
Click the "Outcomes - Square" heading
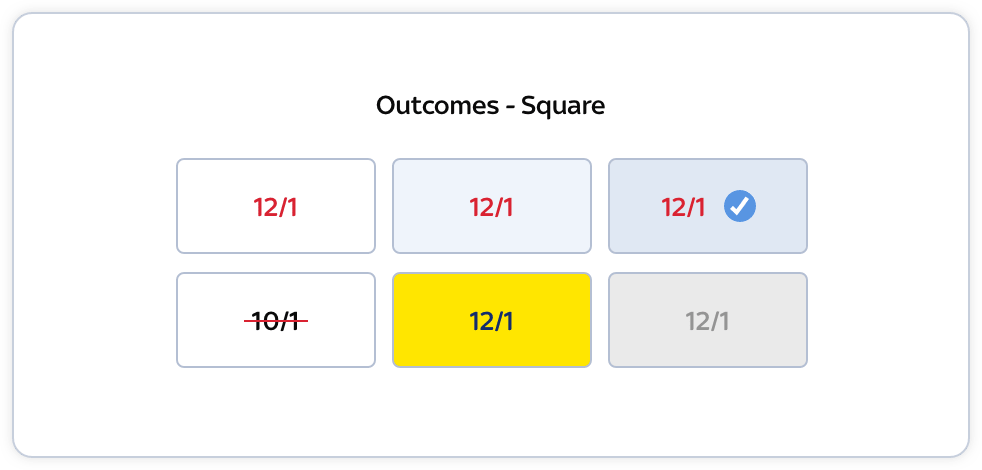[x=490, y=105]
